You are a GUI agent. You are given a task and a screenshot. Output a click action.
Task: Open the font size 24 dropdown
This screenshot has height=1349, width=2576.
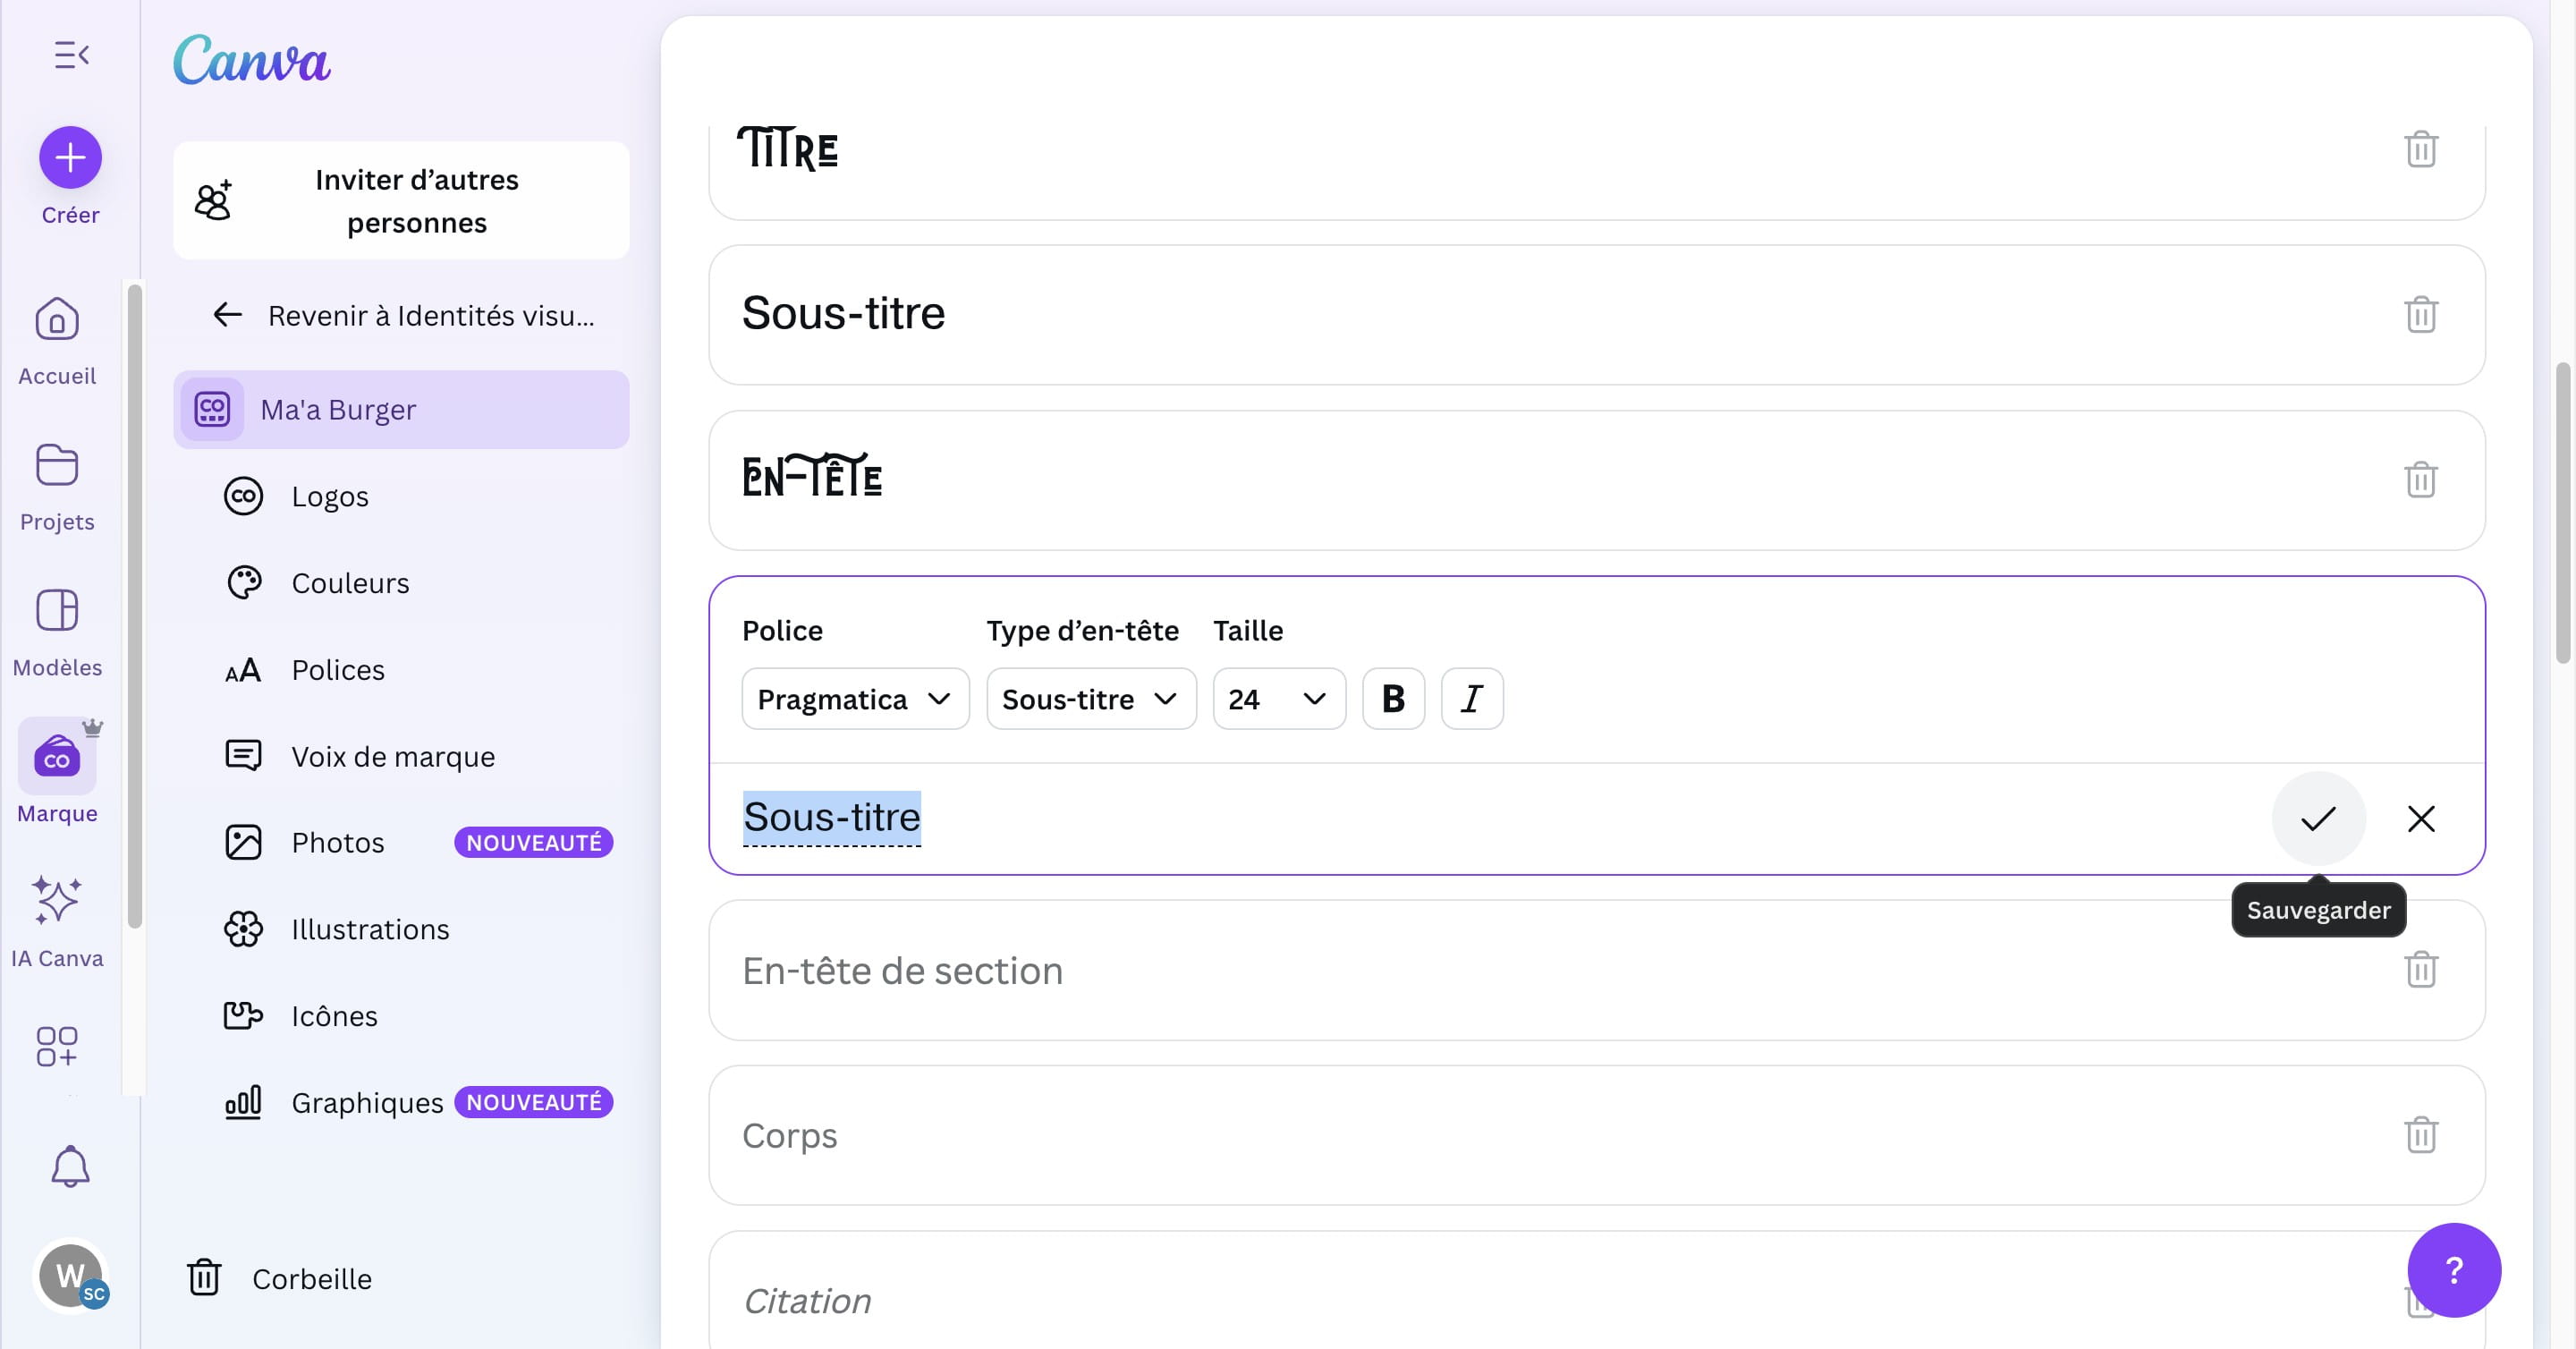(1278, 698)
